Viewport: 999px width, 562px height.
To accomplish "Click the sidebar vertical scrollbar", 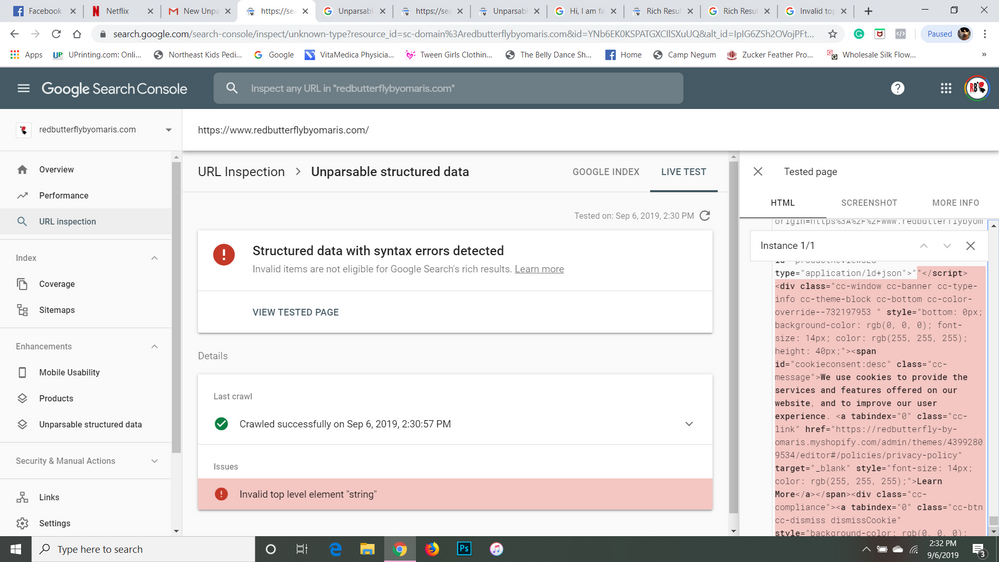I will 176,306.
